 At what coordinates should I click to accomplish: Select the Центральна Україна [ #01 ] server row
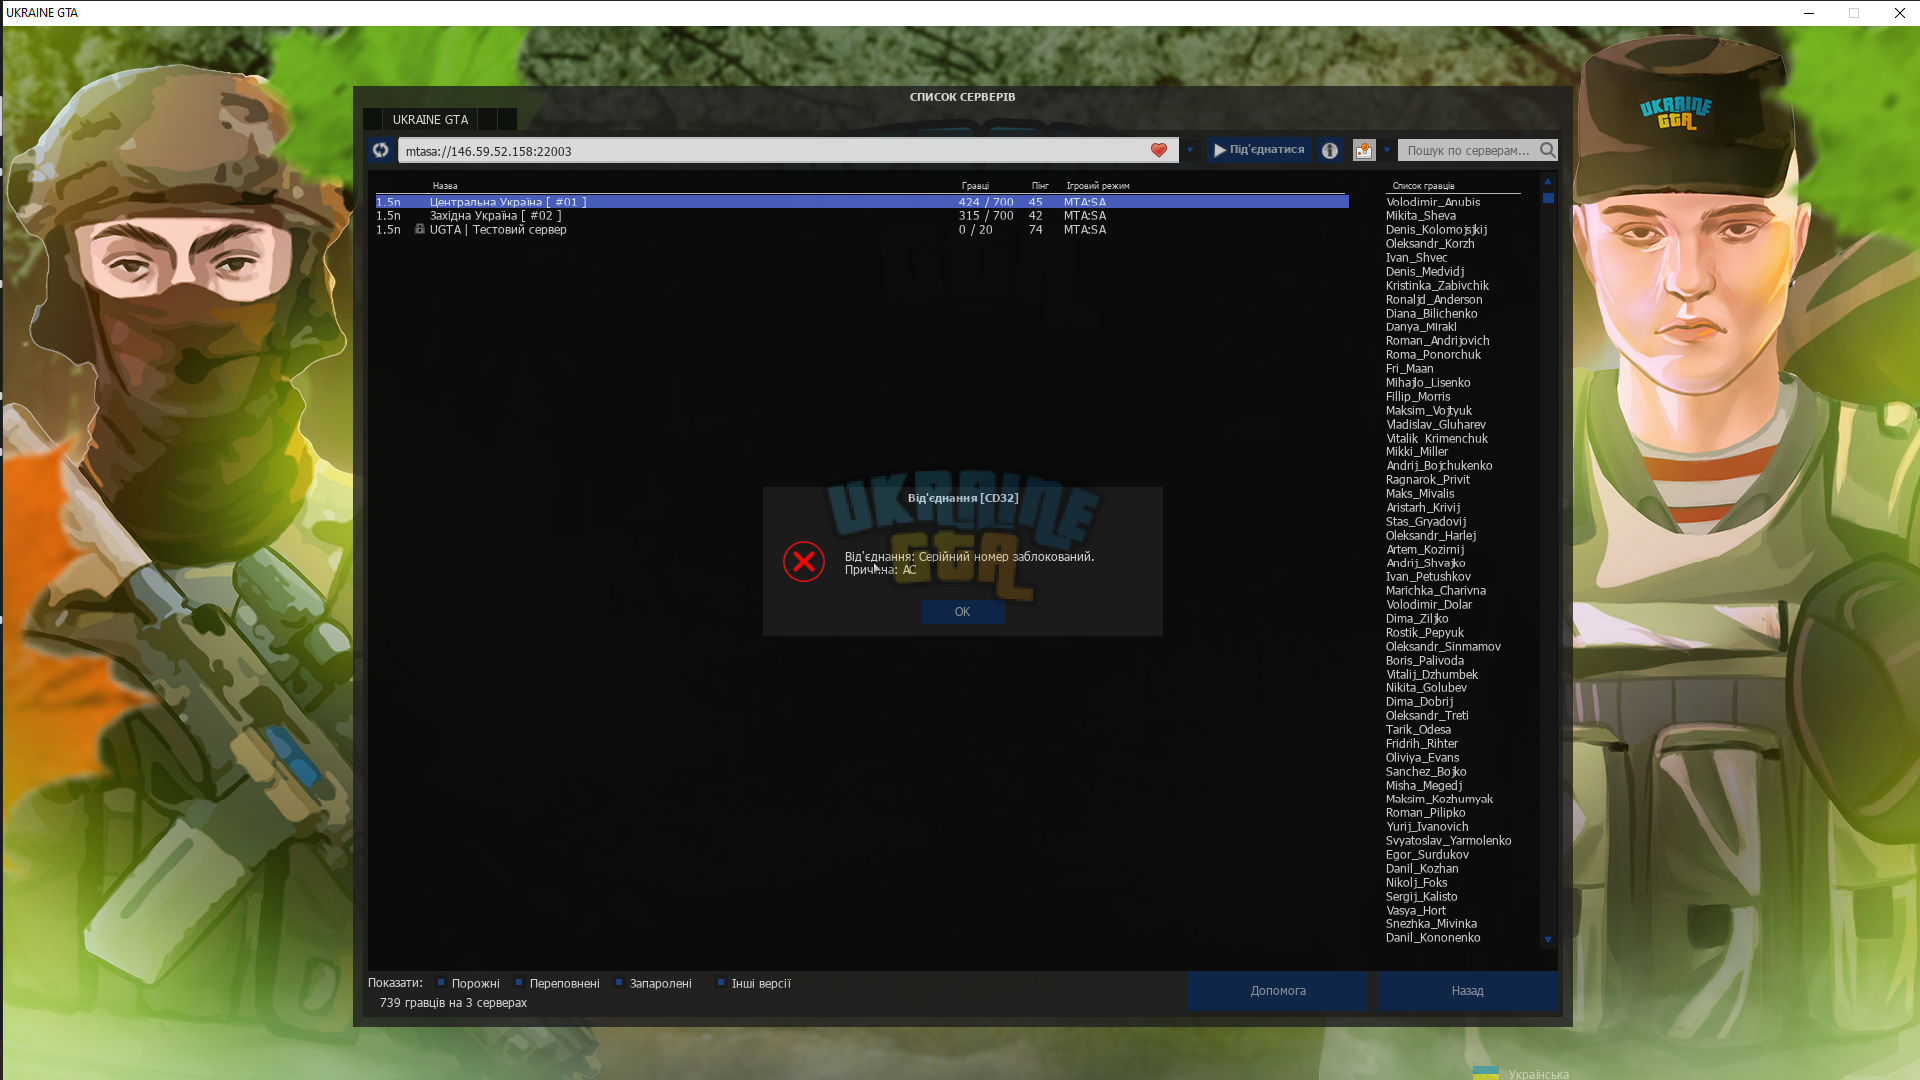[862, 202]
